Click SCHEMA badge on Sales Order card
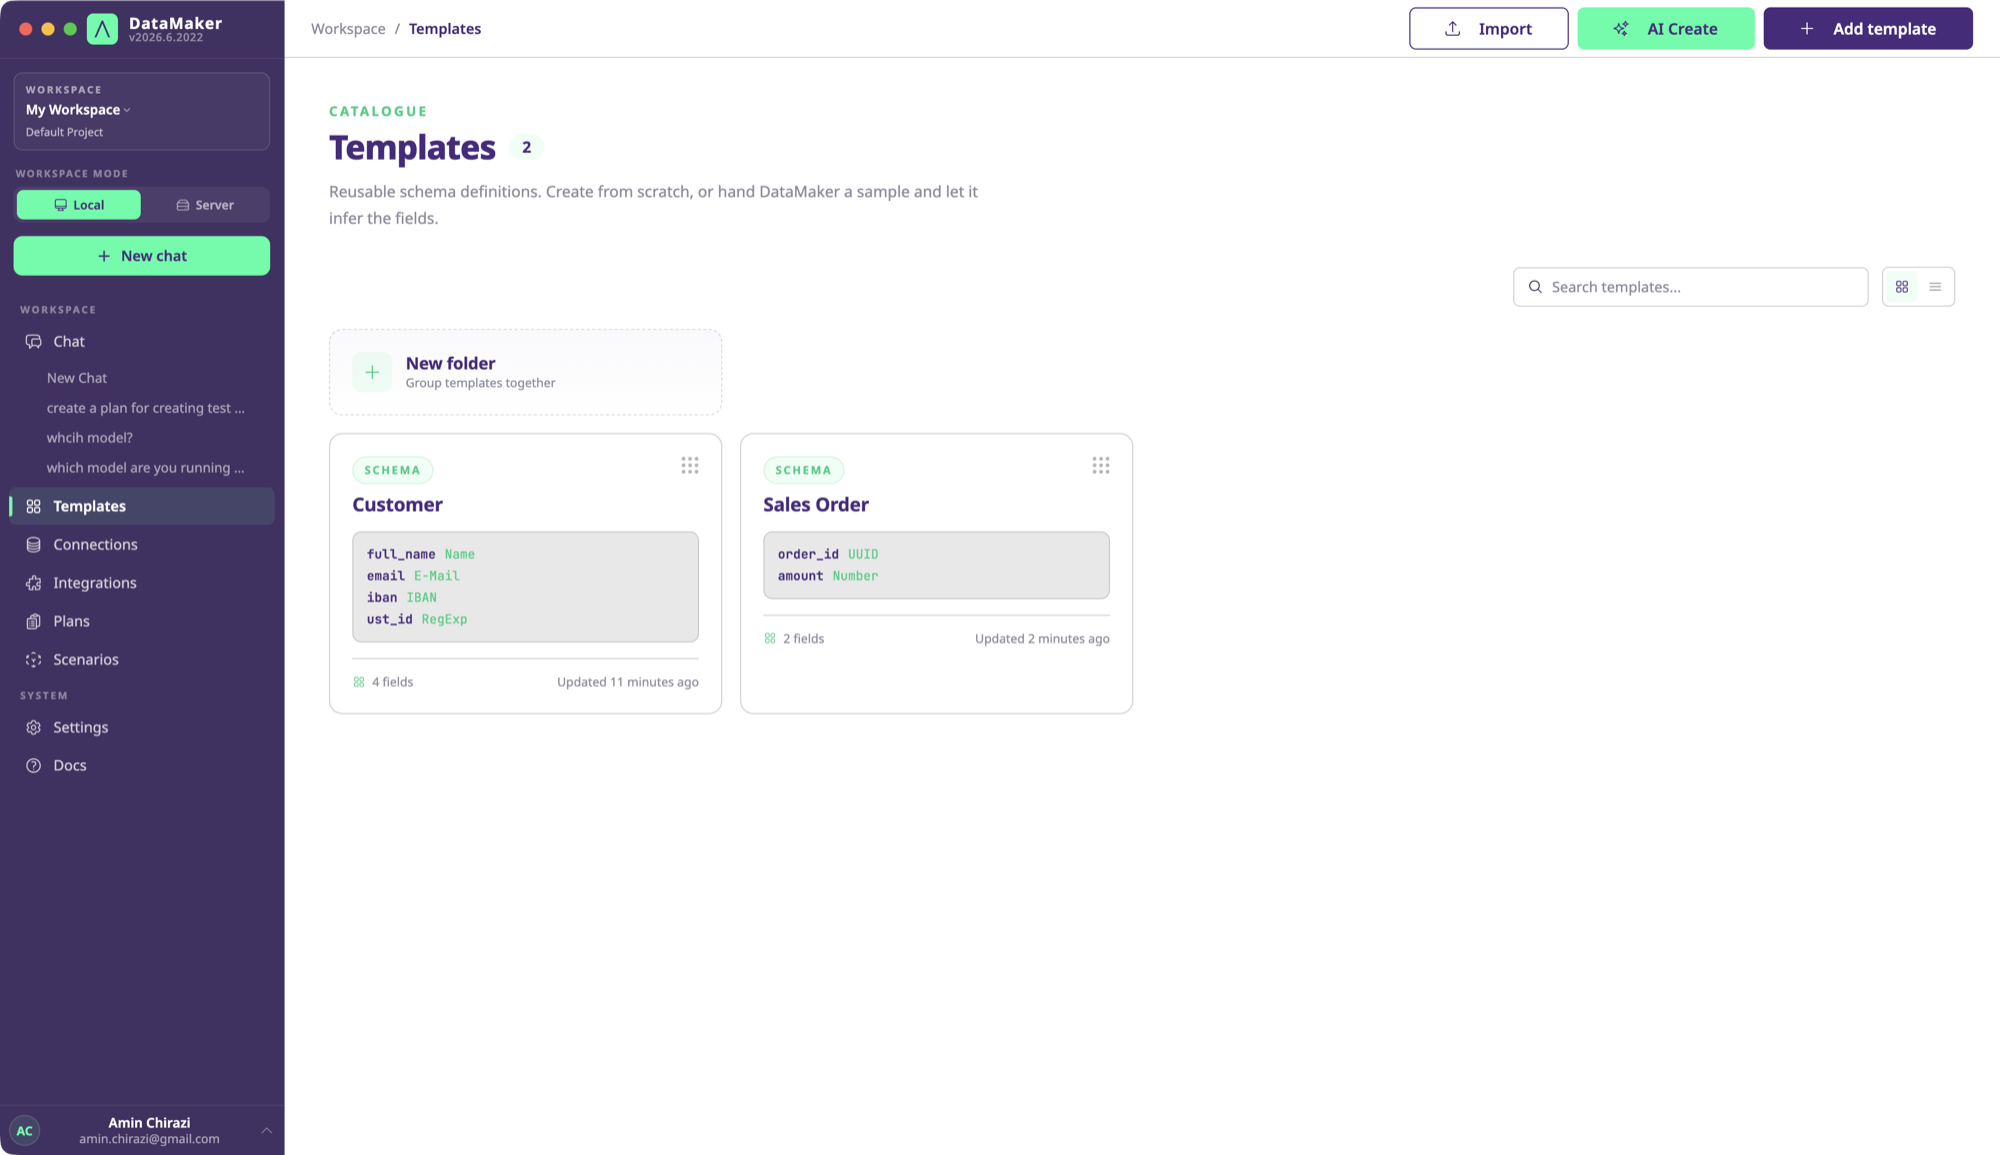Screen dimensions: 2000x1155 (803, 471)
